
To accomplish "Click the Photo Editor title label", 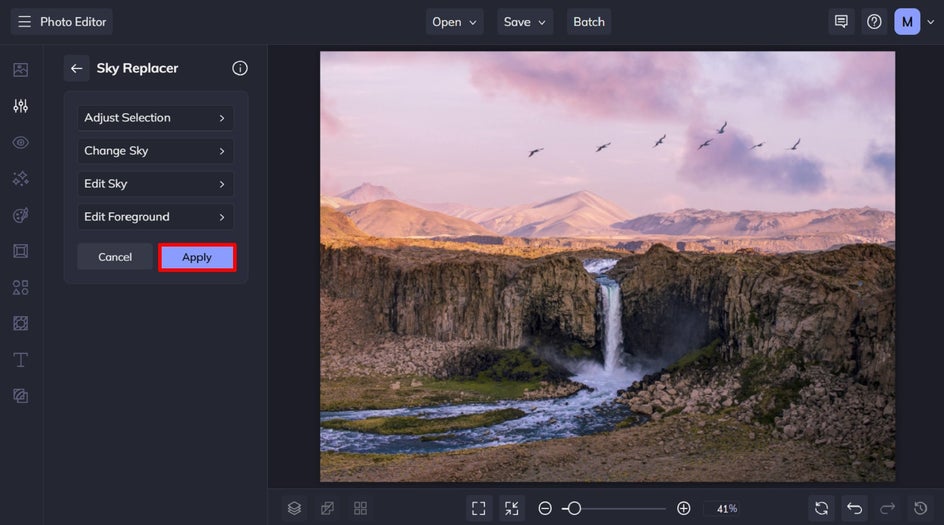I will coord(73,22).
